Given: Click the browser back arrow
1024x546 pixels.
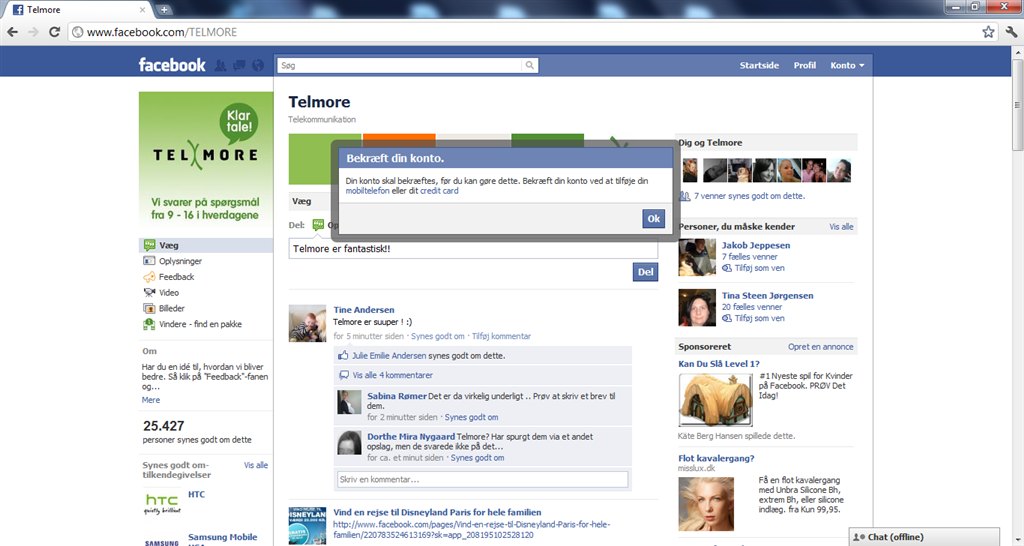Looking at the screenshot, I should click(x=12, y=32).
